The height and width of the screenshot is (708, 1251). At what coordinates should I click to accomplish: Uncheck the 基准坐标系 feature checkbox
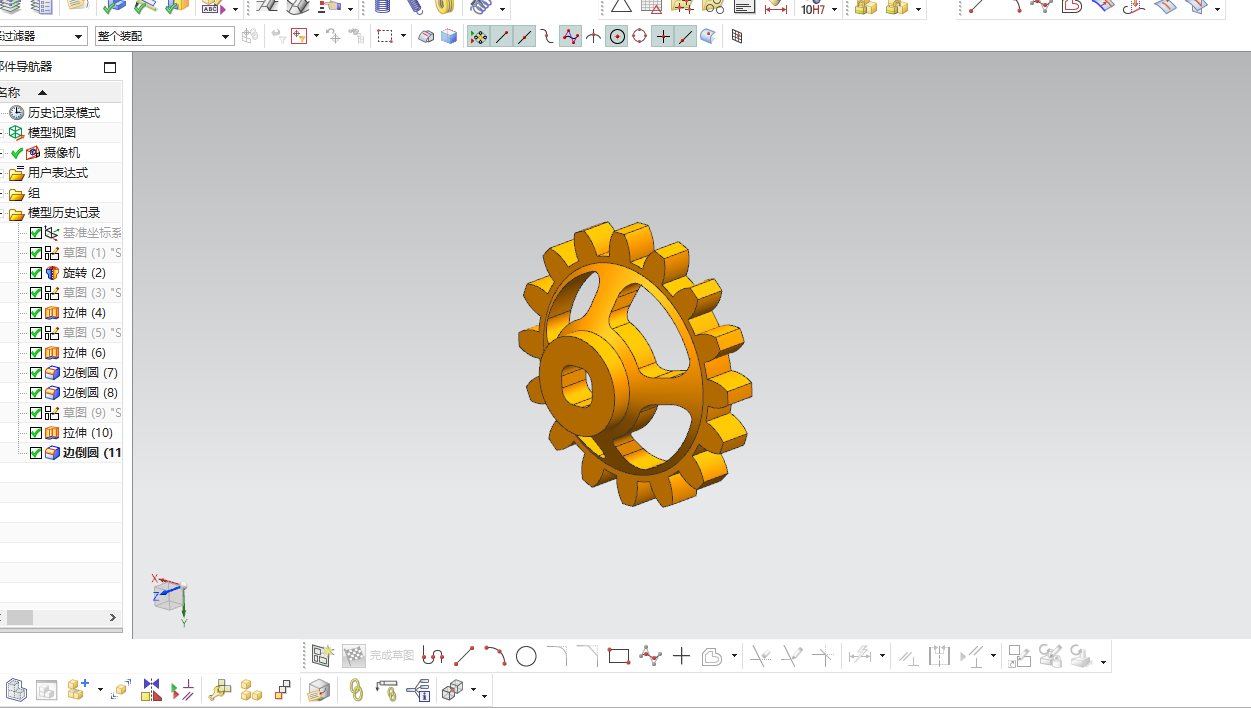pyautogui.click(x=36, y=233)
